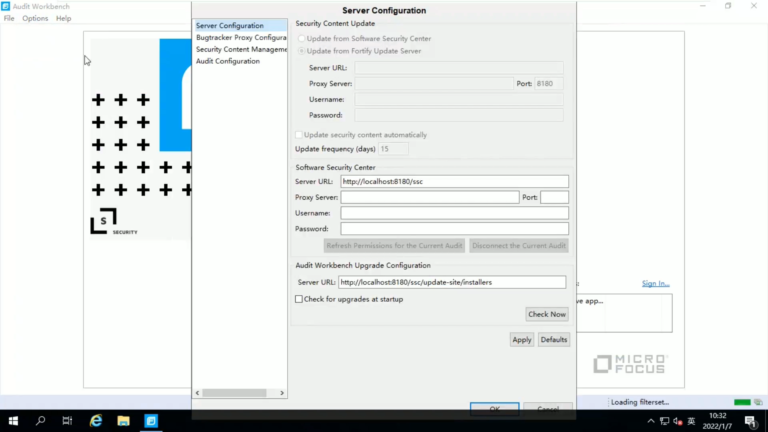768x432 pixels.
Task: Click the category list horizontal scrollbar thumb
Action: pos(235,393)
